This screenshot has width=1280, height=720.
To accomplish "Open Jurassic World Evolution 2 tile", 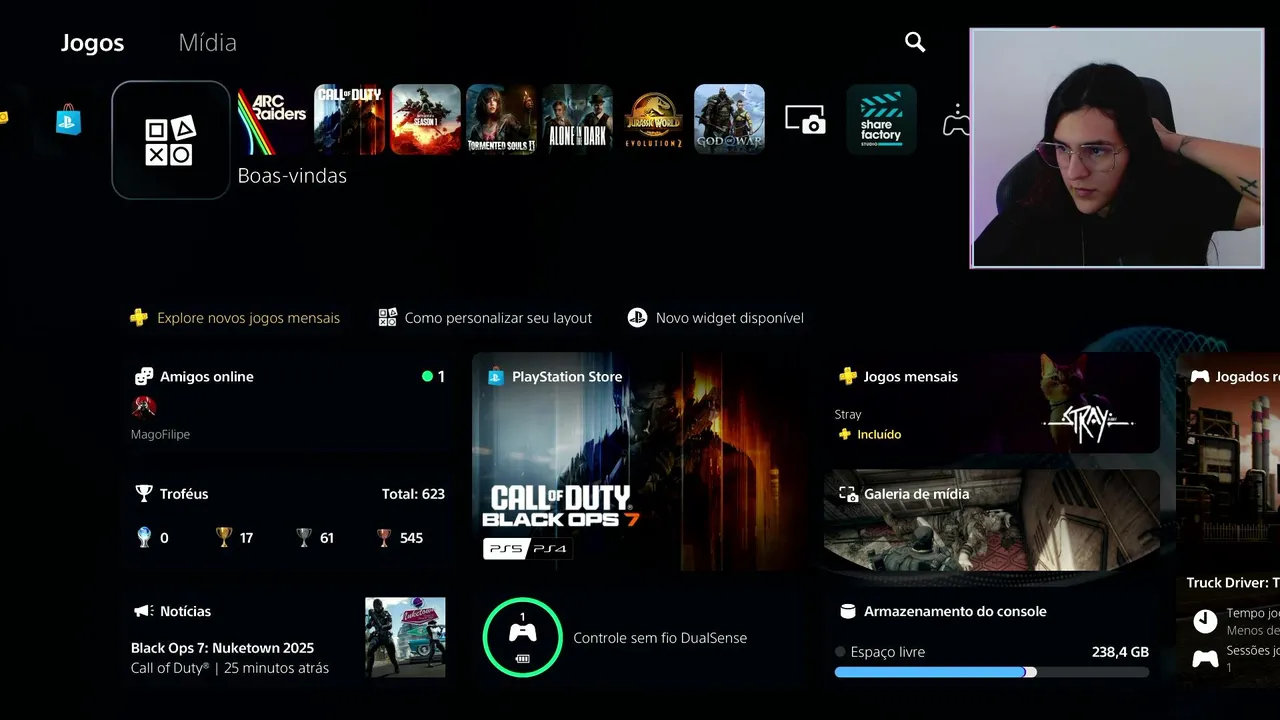I will tap(653, 120).
